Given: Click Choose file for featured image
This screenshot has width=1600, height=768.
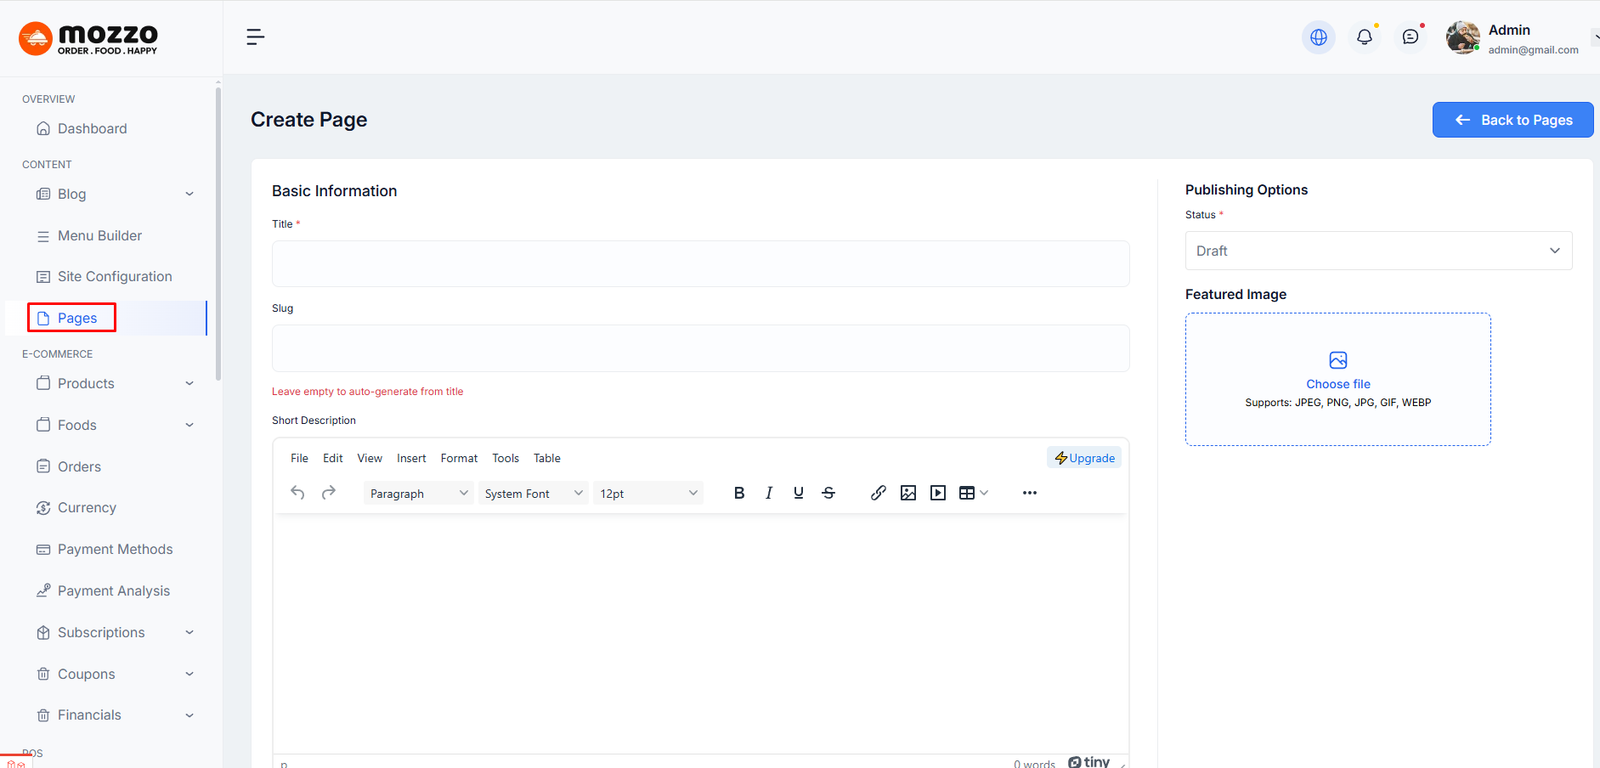Looking at the screenshot, I should click(1338, 384).
